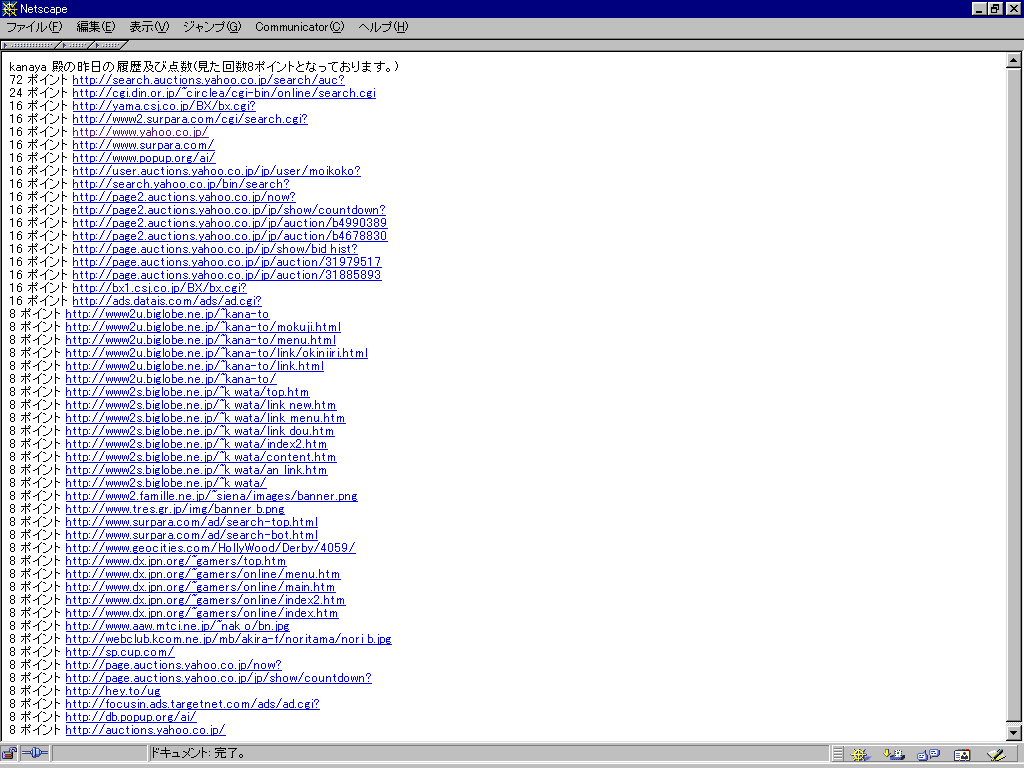Open Navigator from the component bar ship-wheel icon

tap(860, 754)
